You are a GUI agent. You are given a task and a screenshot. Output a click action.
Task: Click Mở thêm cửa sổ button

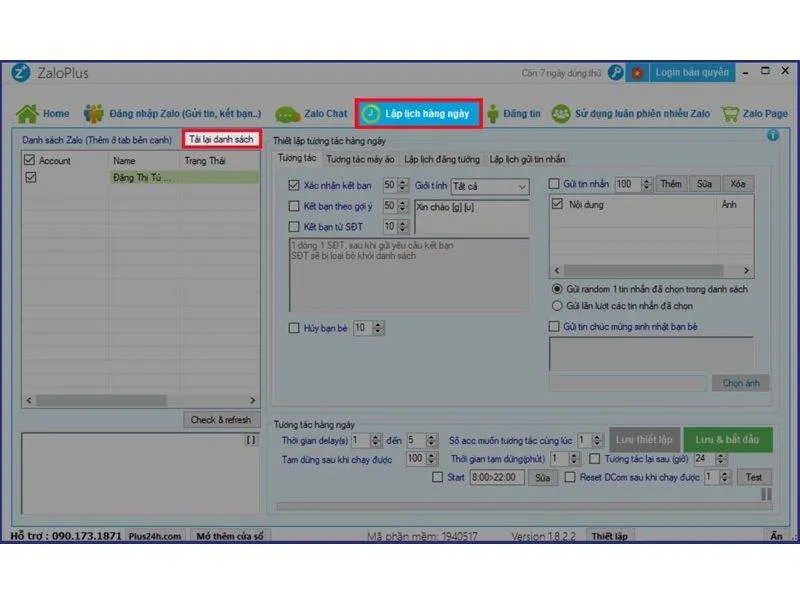[230, 536]
